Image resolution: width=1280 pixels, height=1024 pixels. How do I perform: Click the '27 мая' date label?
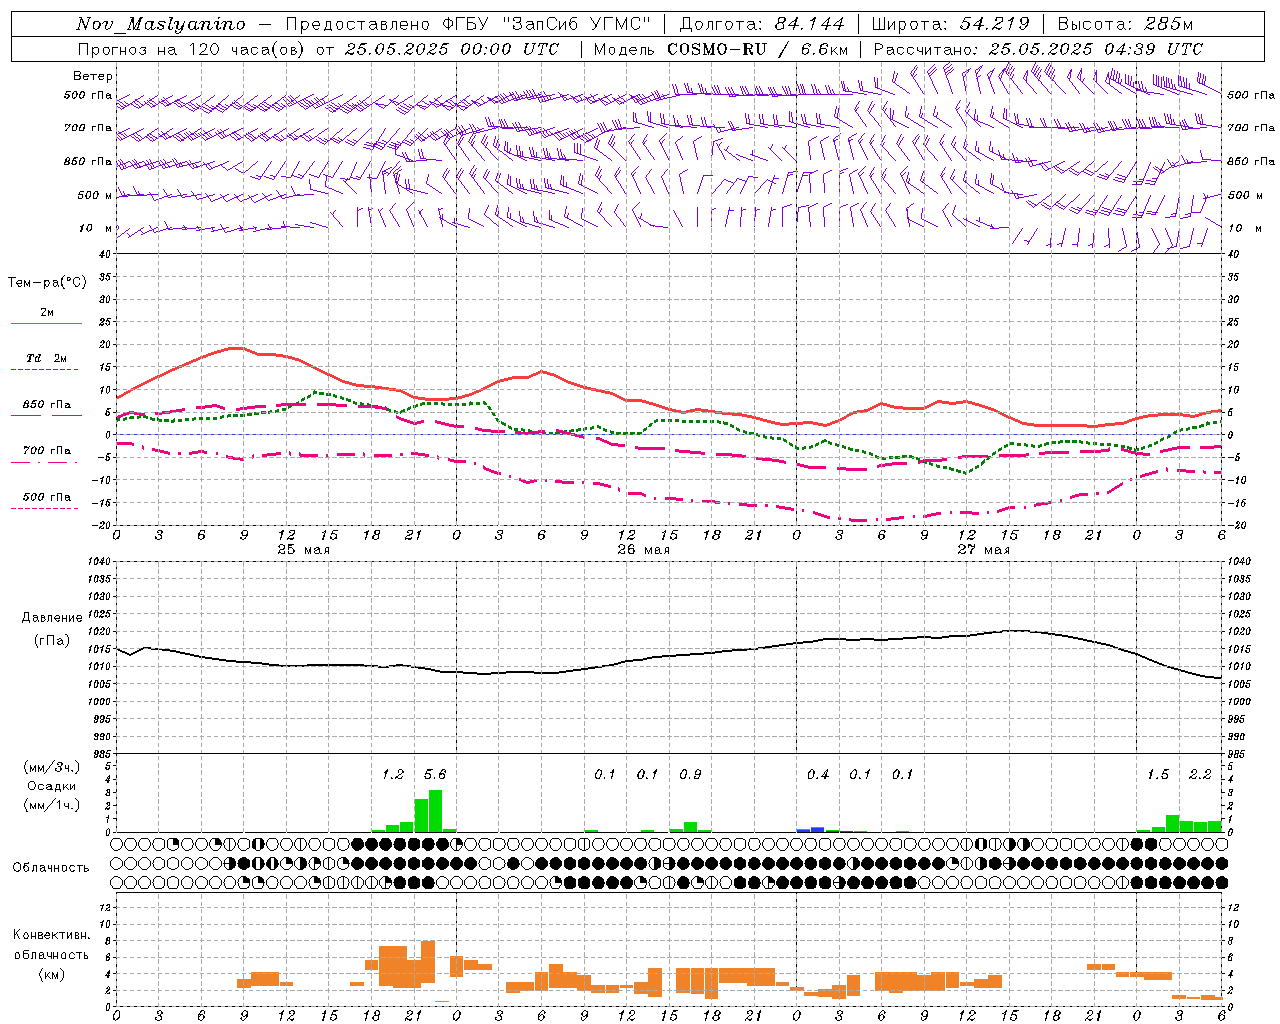click(983, 550)
